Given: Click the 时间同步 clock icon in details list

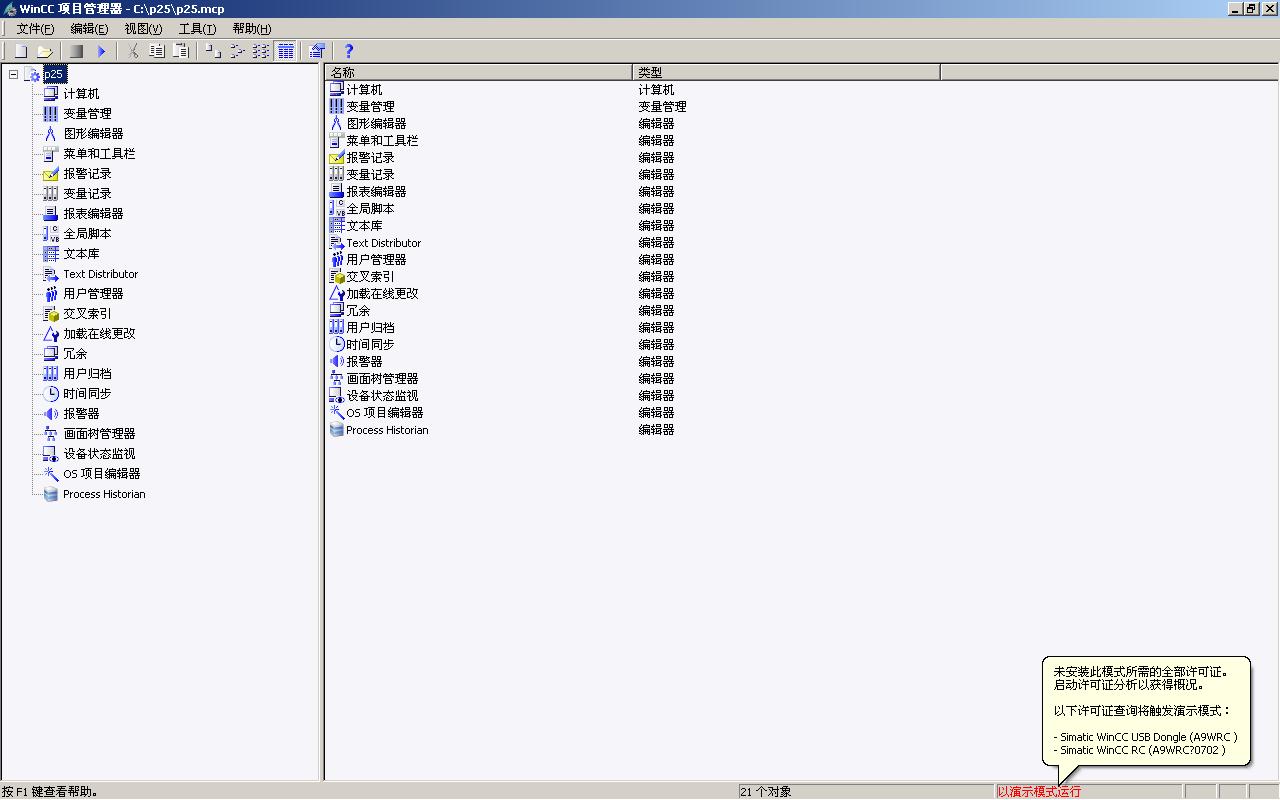Looking at the screenshot, I should click(x=336, y=345).
